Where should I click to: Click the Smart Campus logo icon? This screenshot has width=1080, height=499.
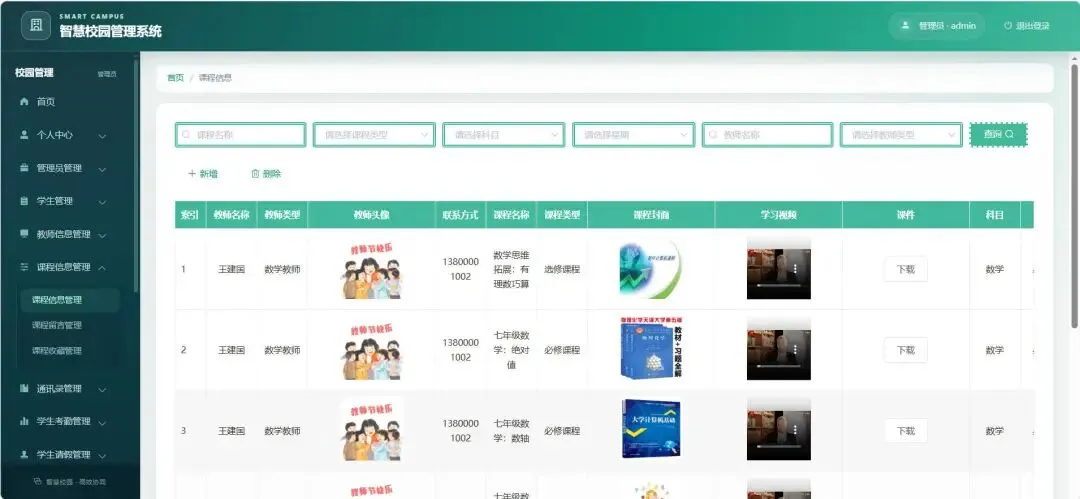[x=36, y=26]
